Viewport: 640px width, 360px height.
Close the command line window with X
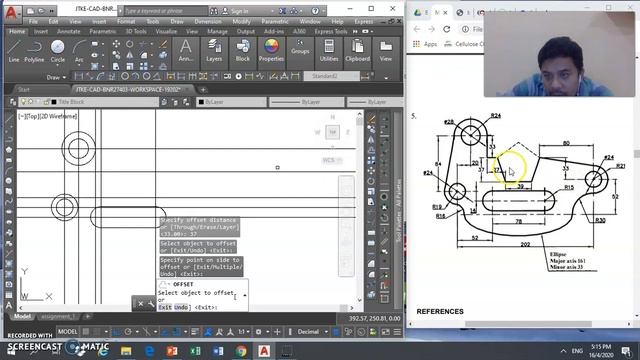pos(140,304)
